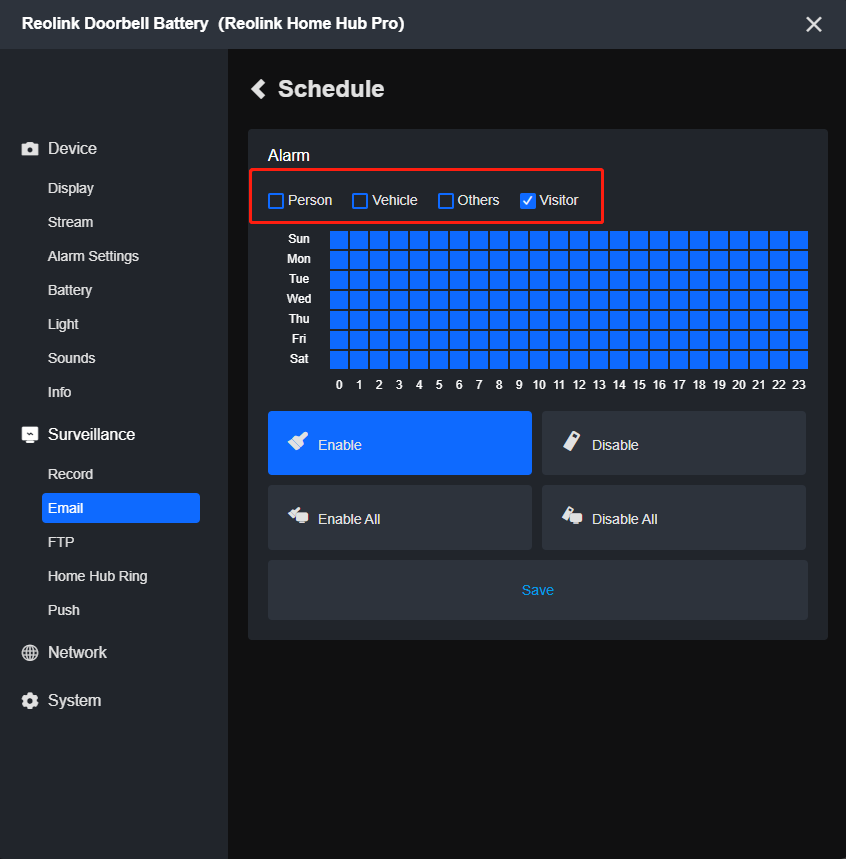
Task: Click the Wed row label
Action: click(299, 299)
